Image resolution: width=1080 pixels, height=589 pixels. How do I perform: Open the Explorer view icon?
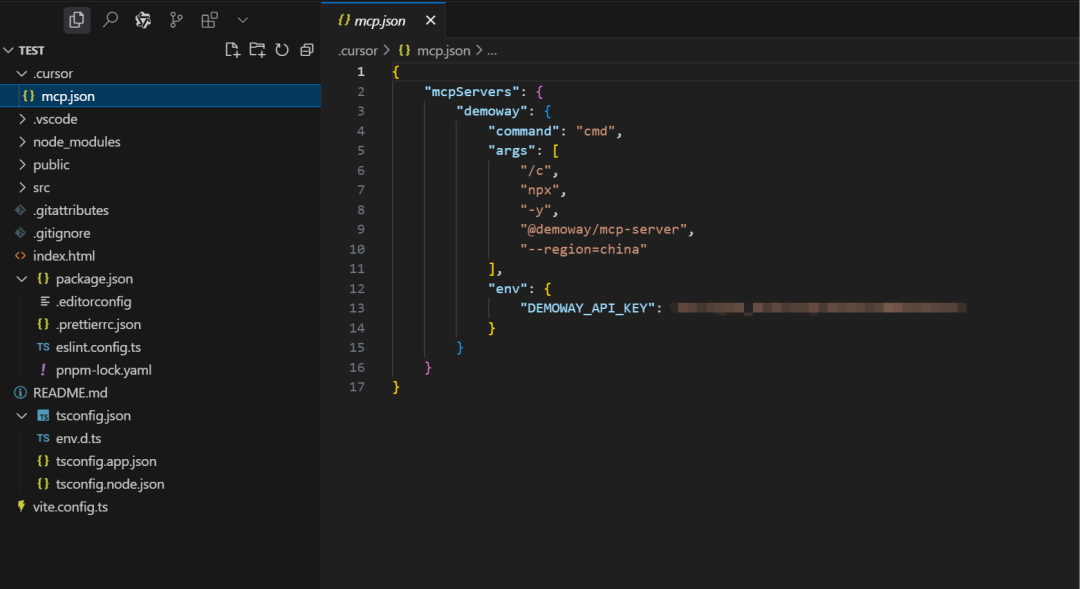tap(77, 20)
